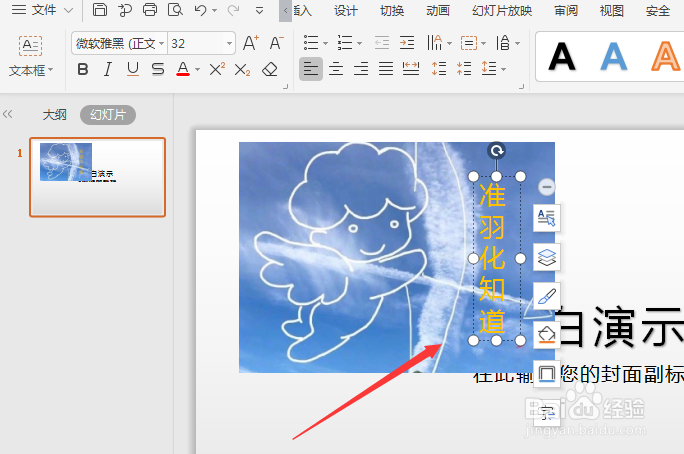Click the Save icon in quick access bar

tap(100, 10)
